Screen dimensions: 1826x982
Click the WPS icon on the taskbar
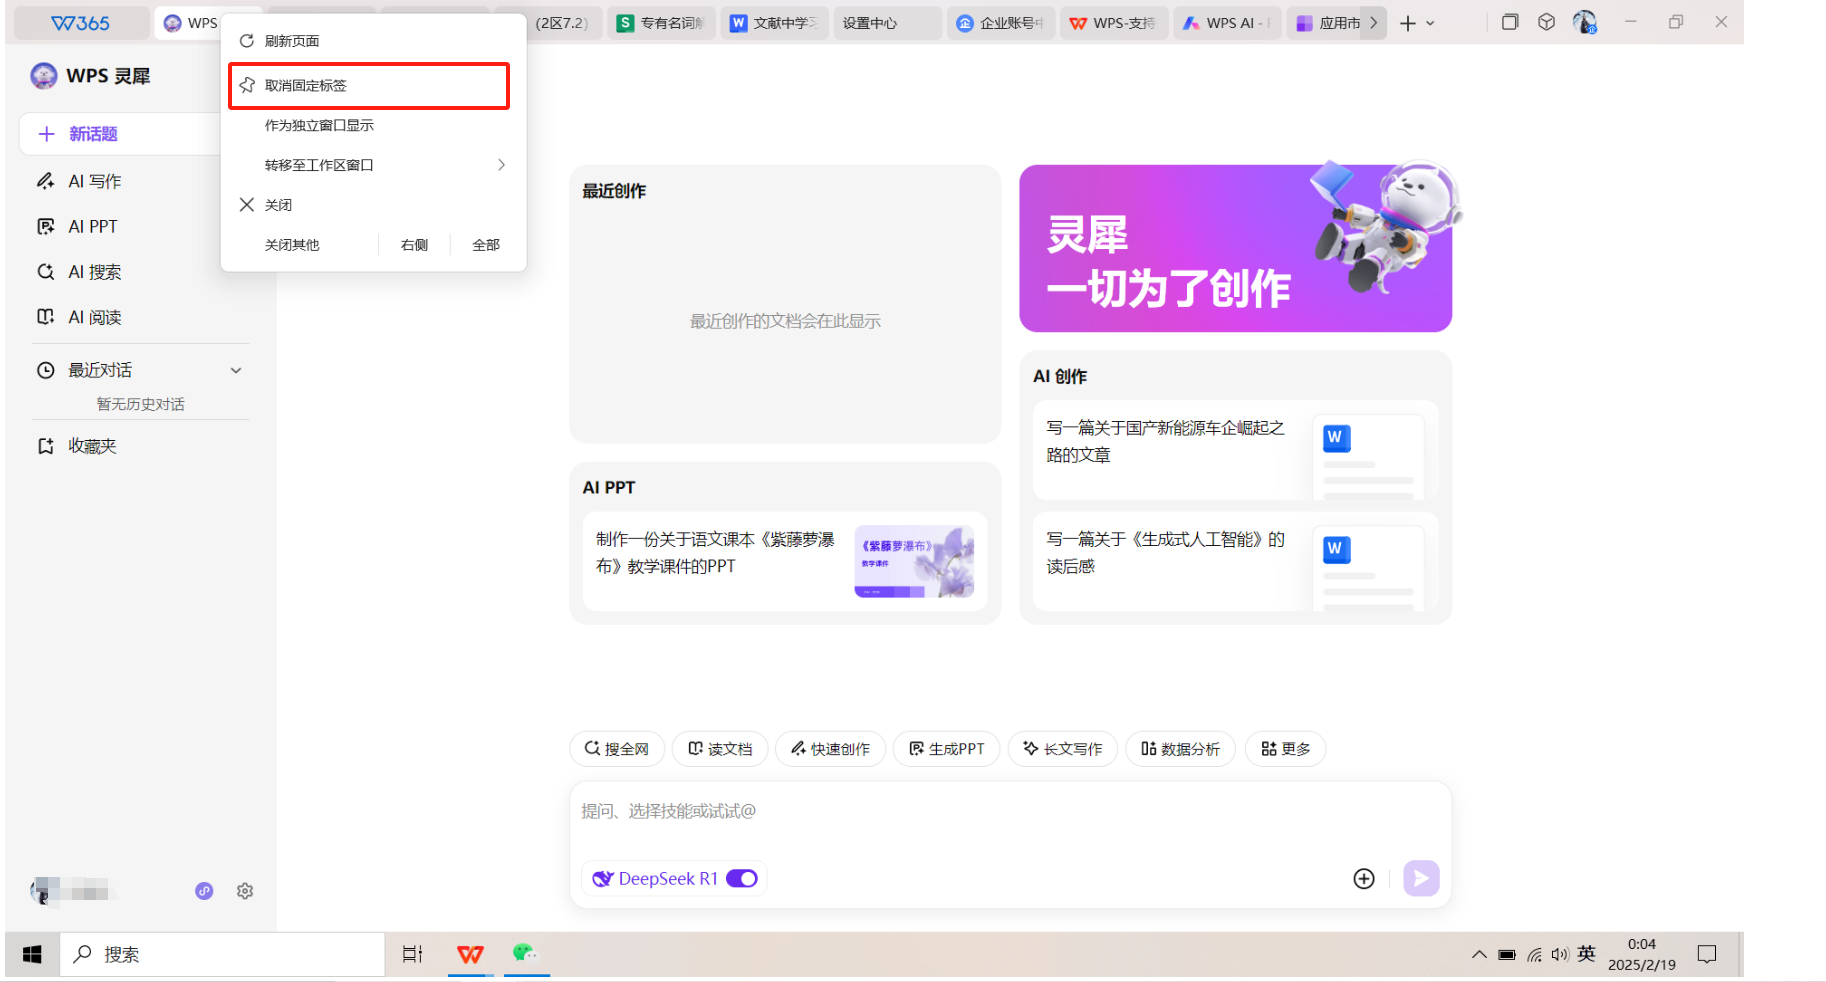point(470,954)
